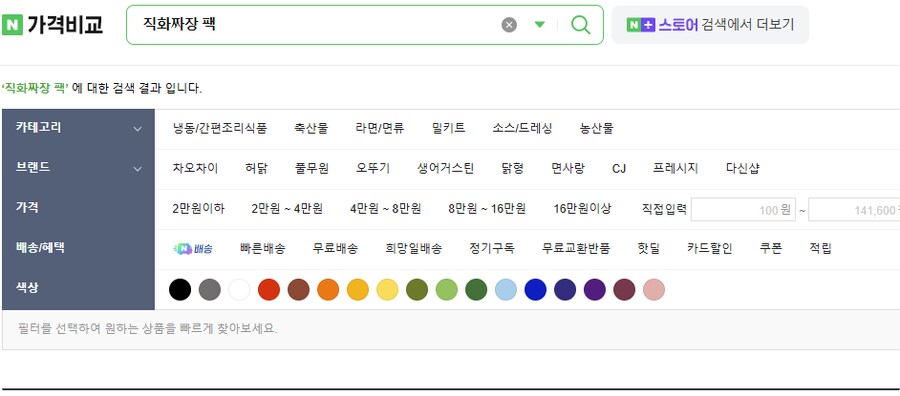Screen dimensions: 900x396
Task: Expand the 카테고리 filter chevron
Action: click(x=137, y=129)
